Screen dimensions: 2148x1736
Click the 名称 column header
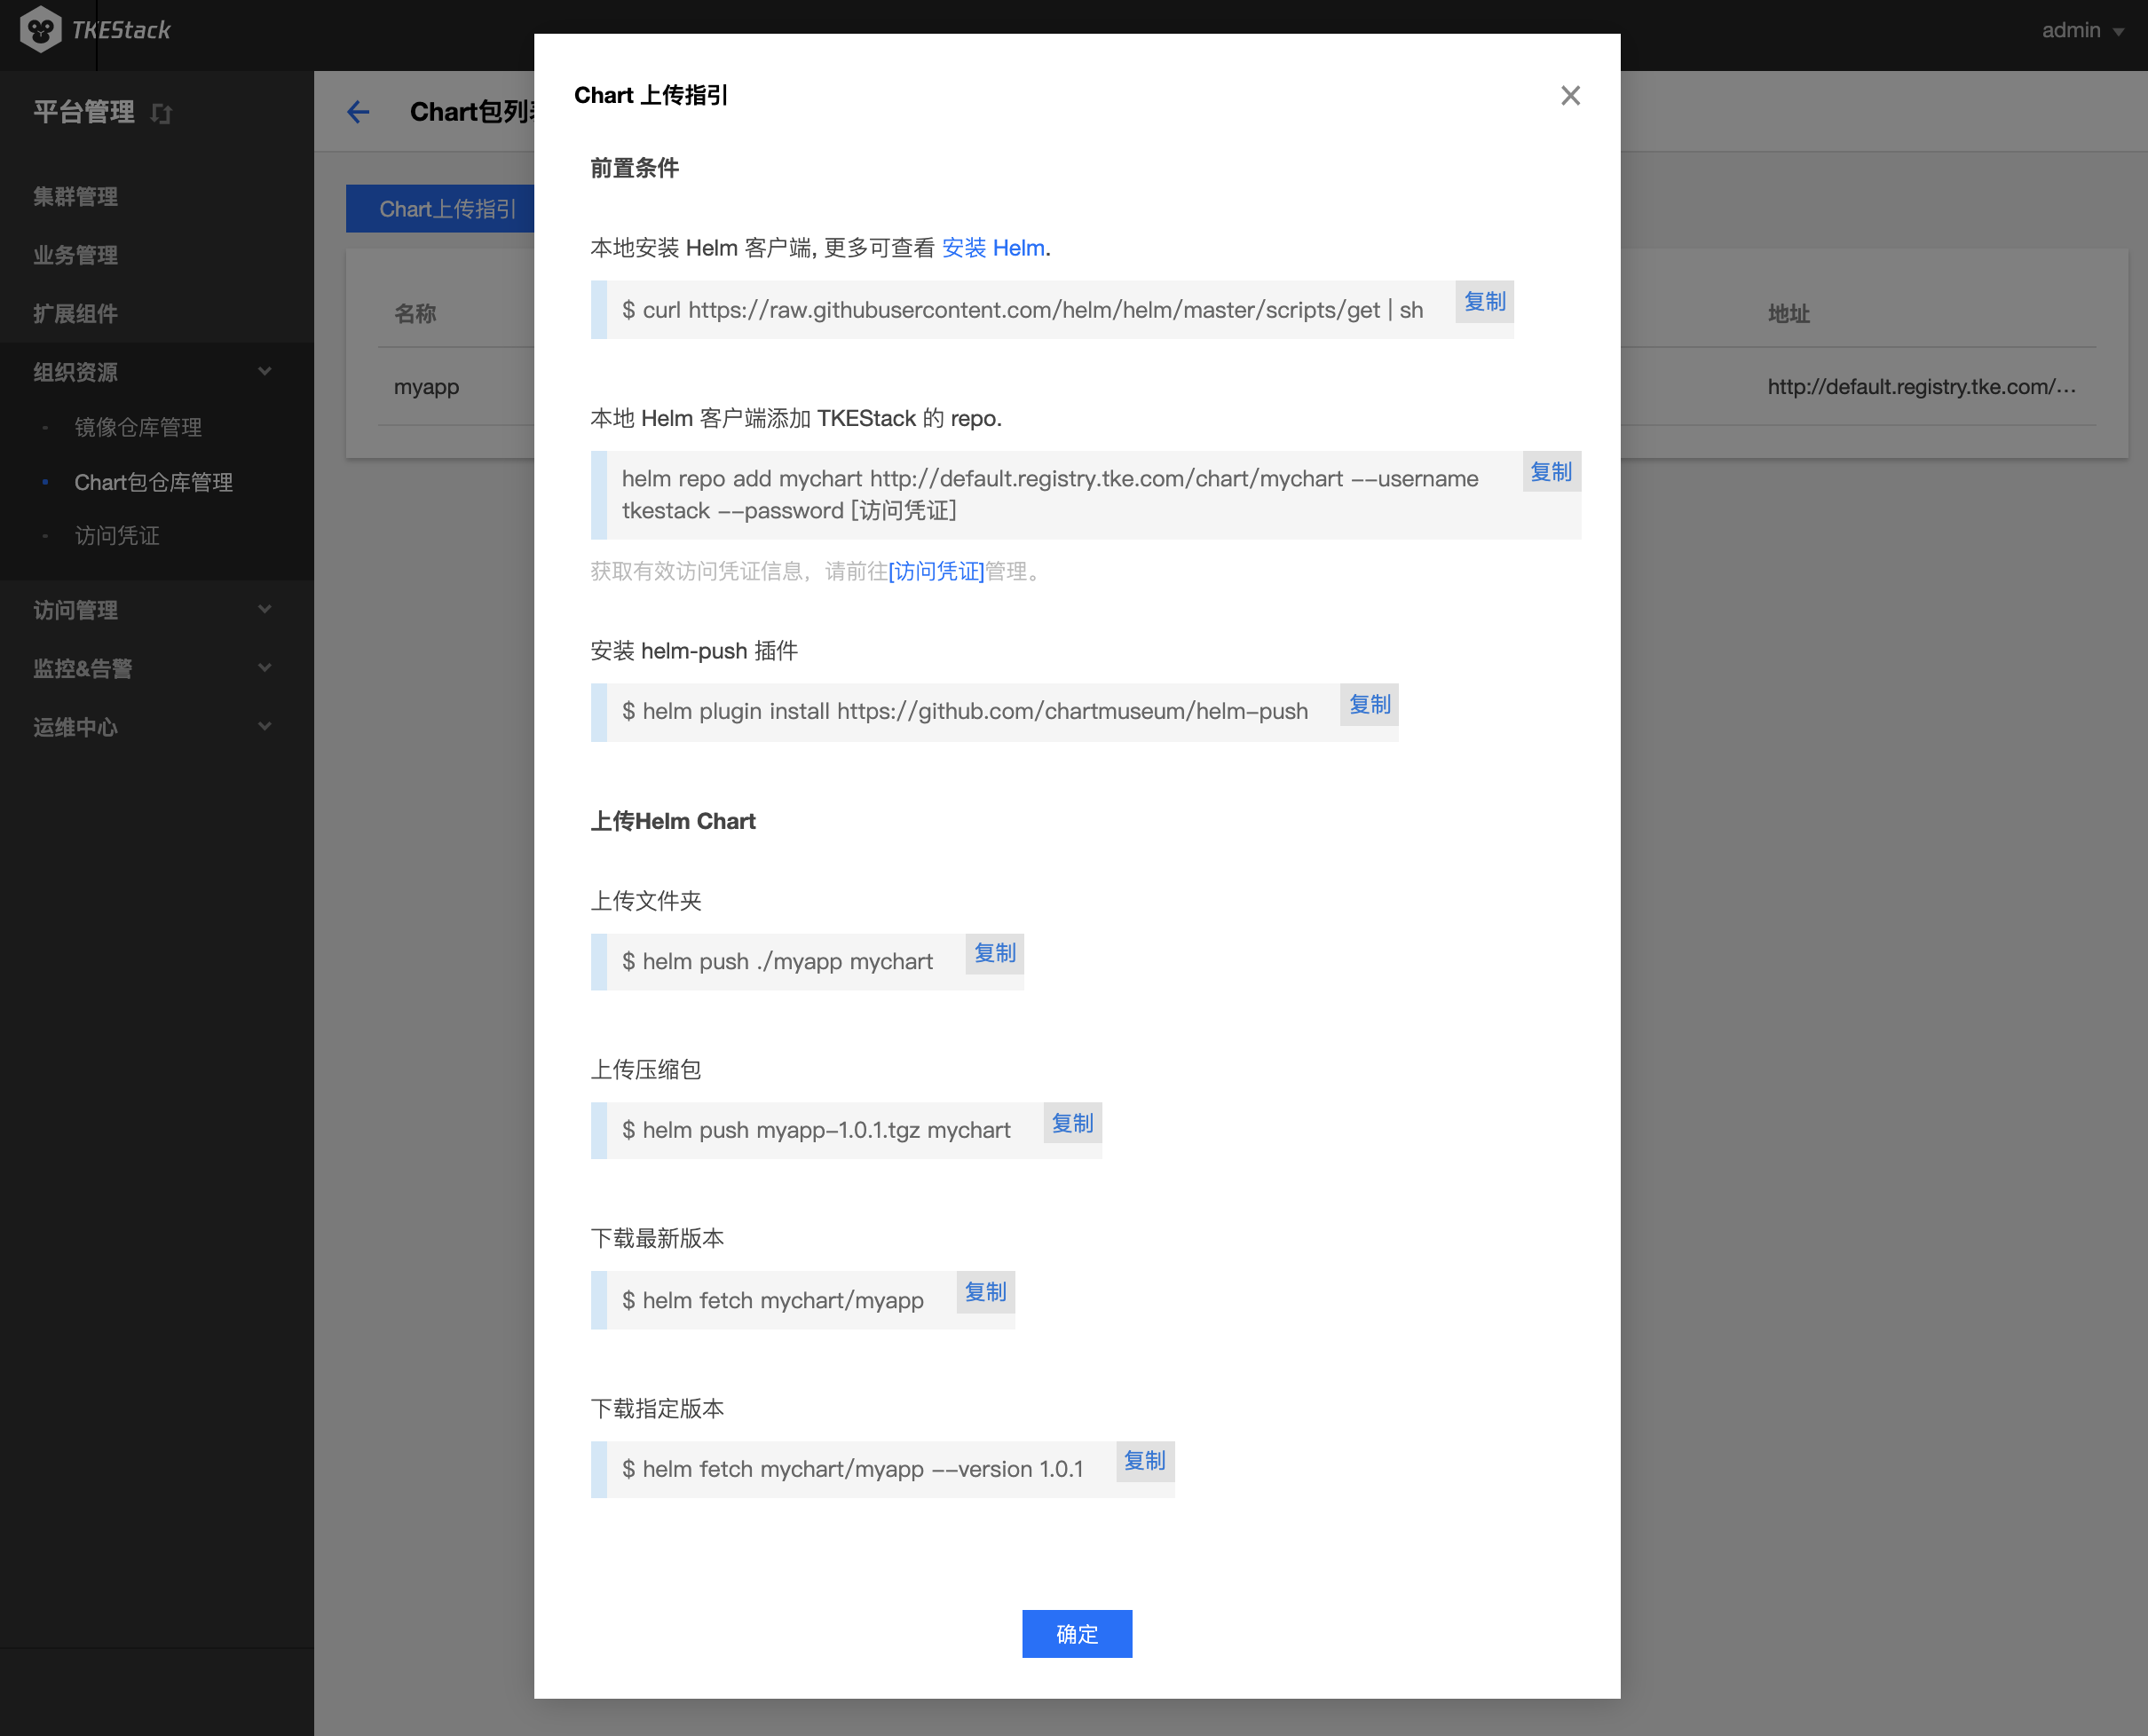coord(415,314)
